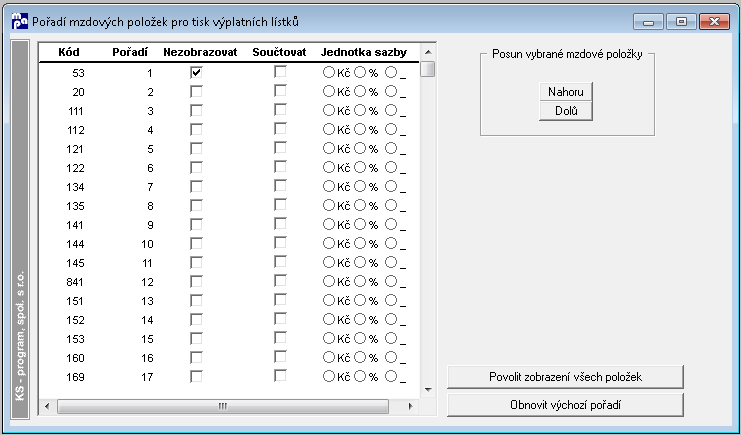This screenshot has width=741, height=435.
Task: Click the Součtovat column header
Action: pos(279,52)
